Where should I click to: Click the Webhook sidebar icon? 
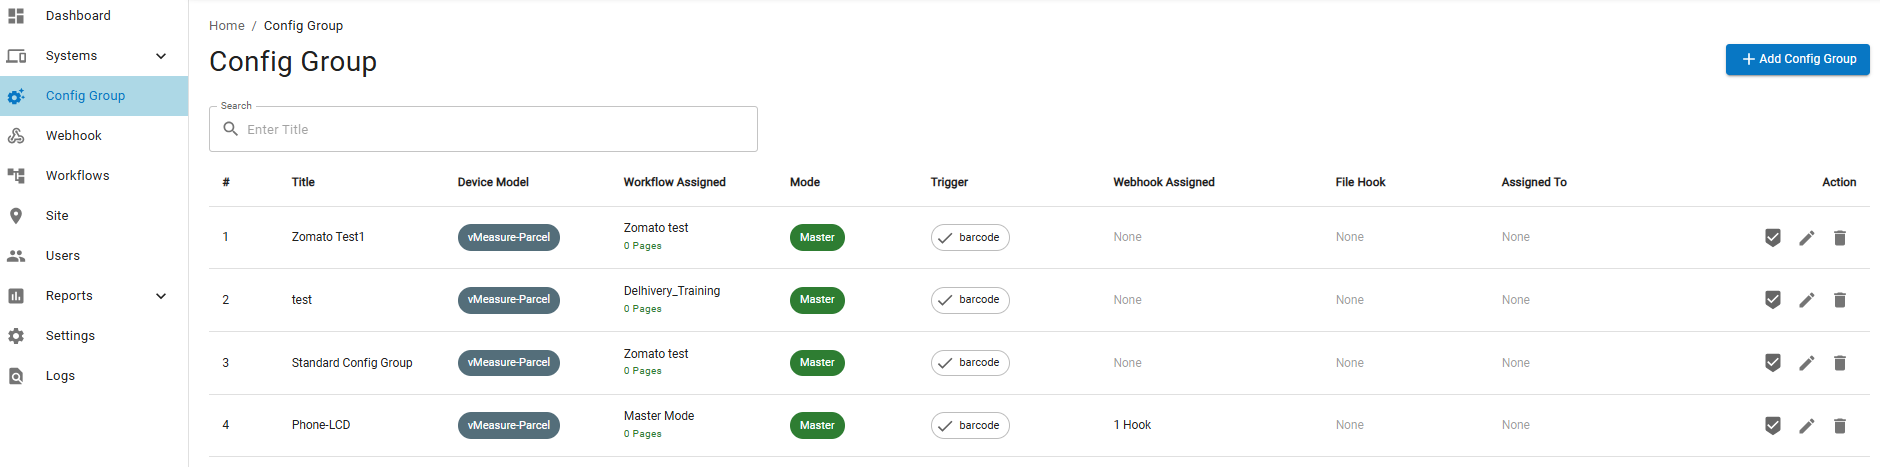coord(16,136)
